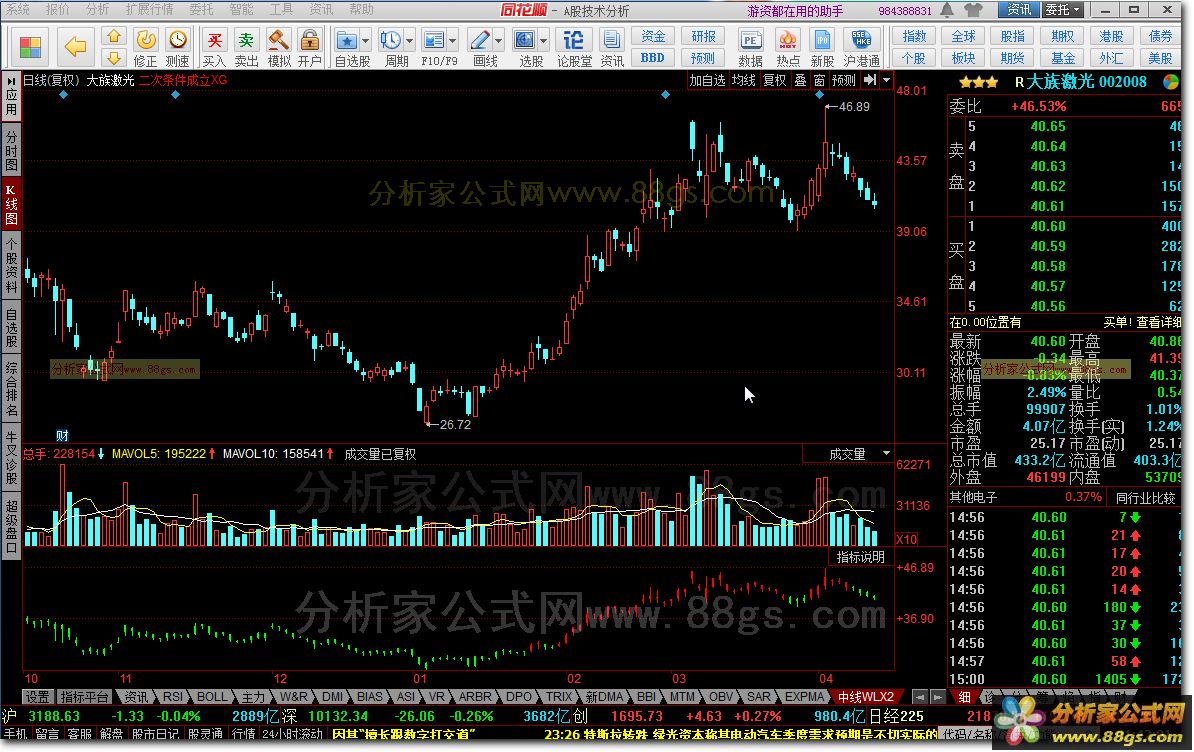Click the 资讯 news document icon
This screenshot has height=752, width=1194.
[611, 47]
